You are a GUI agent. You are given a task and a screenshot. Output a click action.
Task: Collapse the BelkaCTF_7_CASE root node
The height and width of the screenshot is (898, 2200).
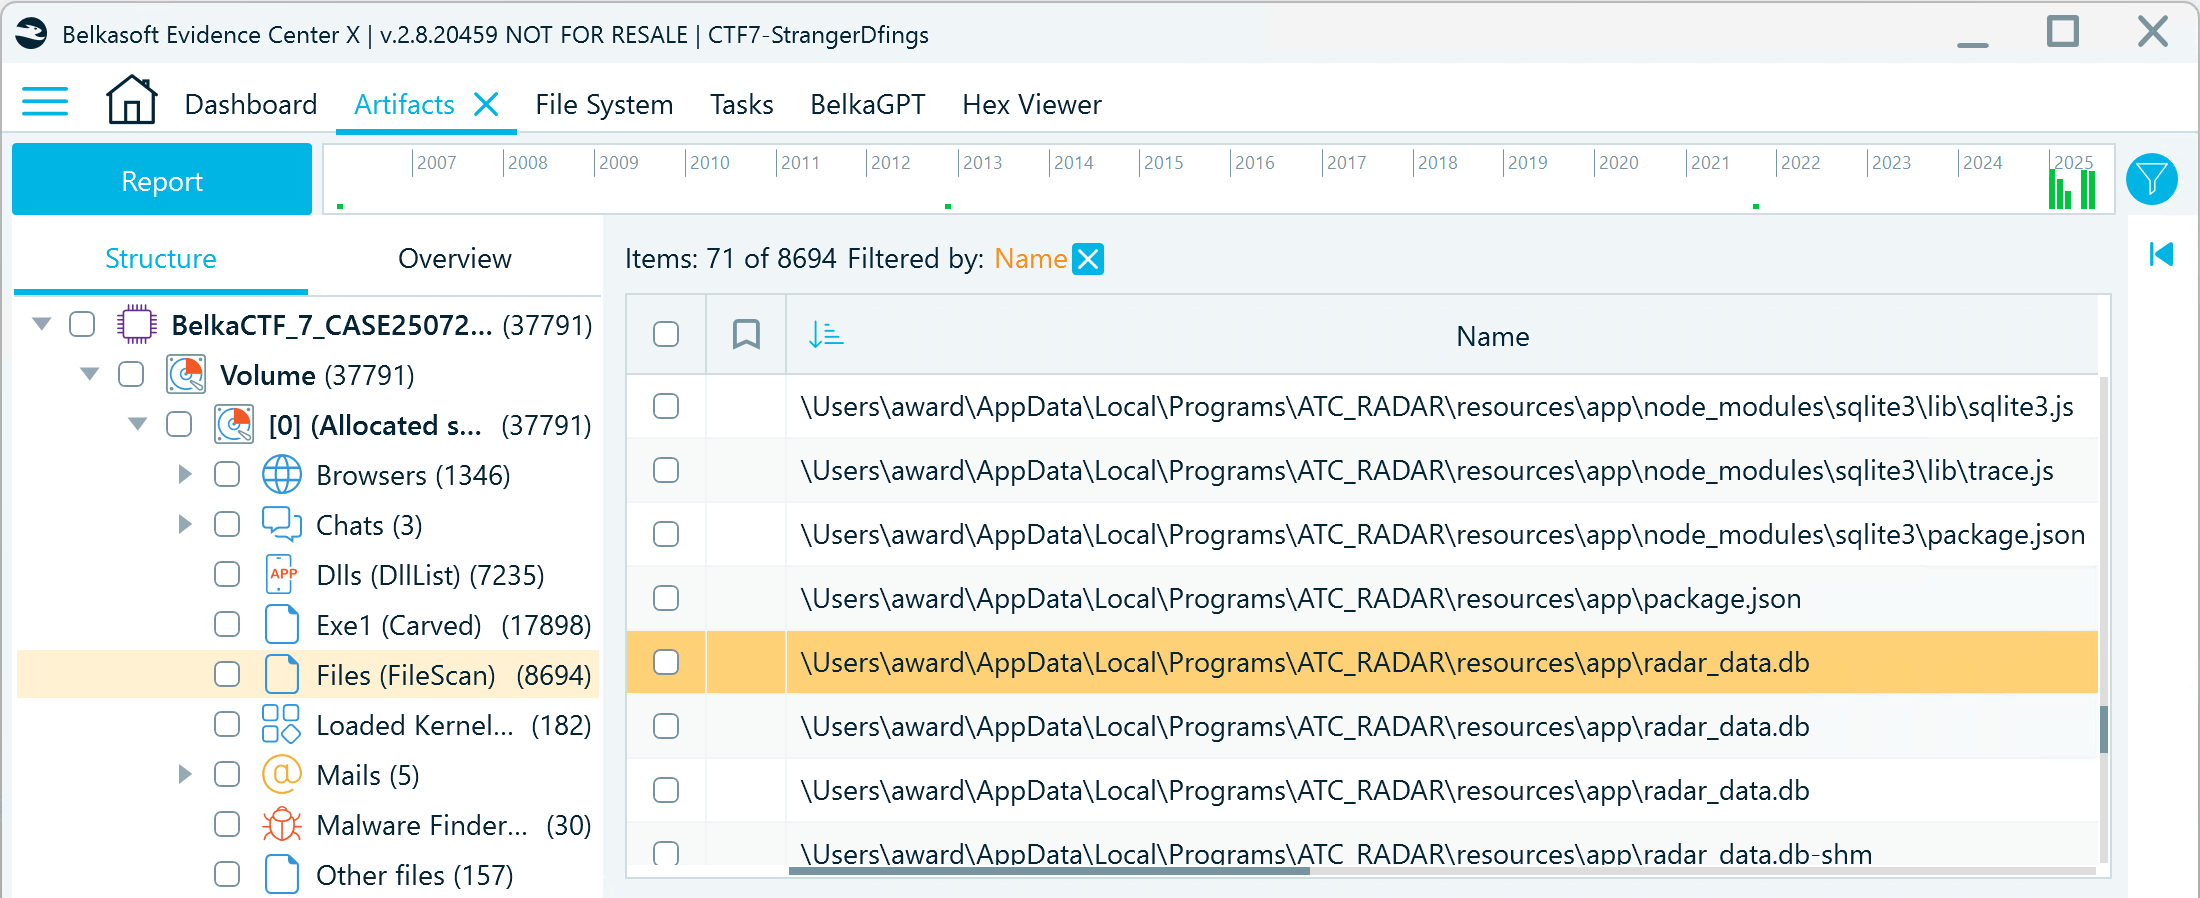(x=42, y=324)
